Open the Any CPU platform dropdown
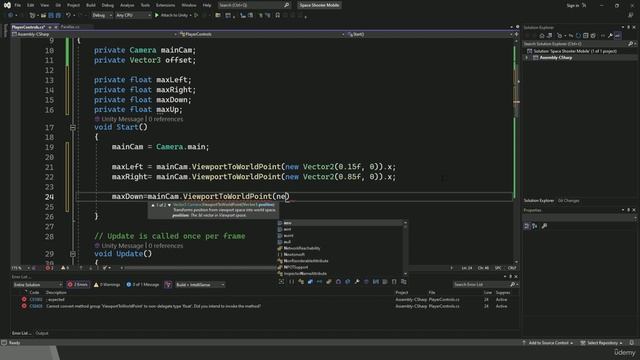The height and width of the screenshot is (360, 640). [133, 16]
